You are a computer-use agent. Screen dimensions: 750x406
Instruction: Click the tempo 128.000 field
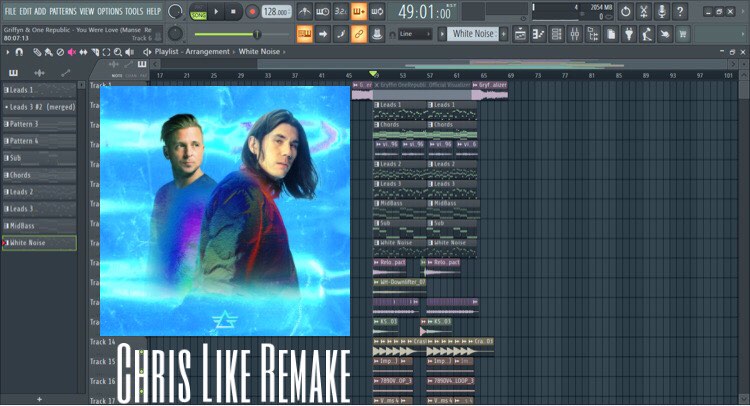click(x=276, y=12)
